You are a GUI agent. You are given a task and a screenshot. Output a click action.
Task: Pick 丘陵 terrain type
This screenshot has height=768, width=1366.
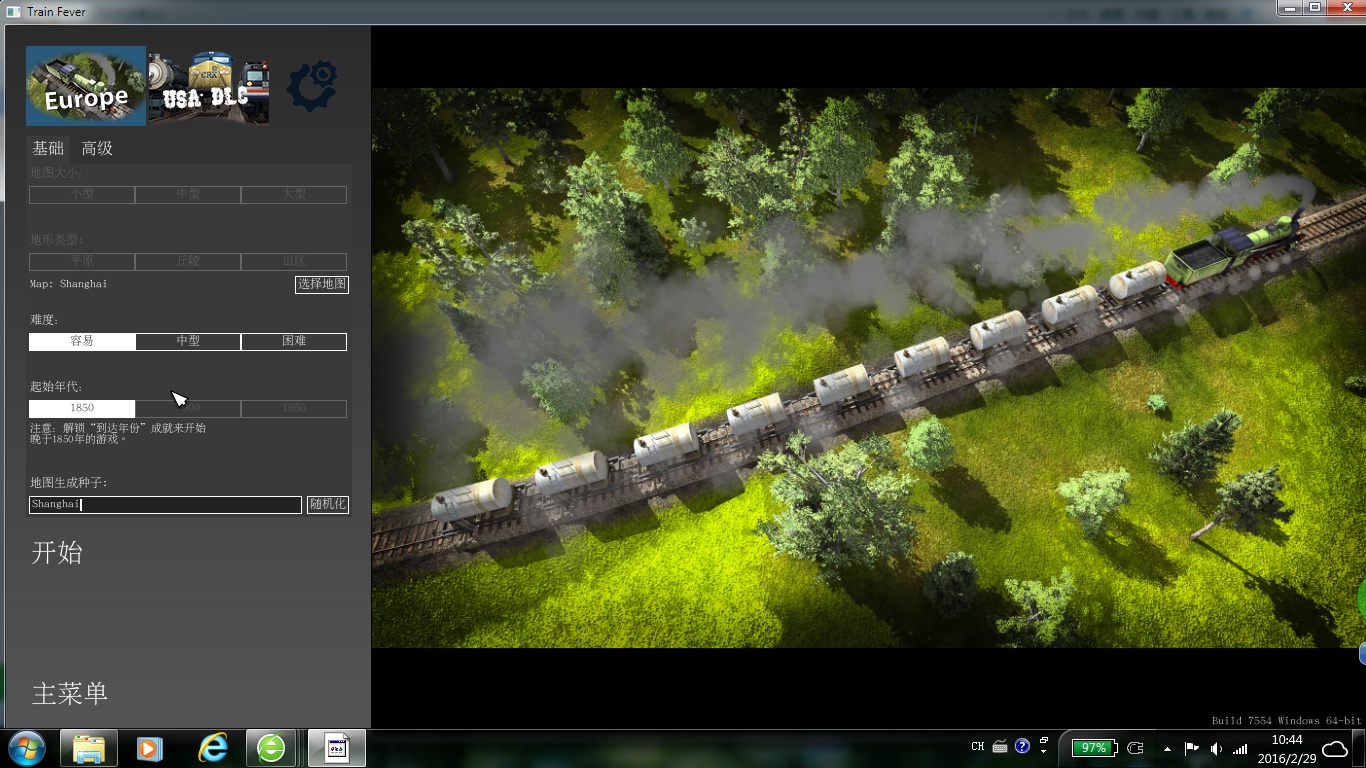click(188, 261)
